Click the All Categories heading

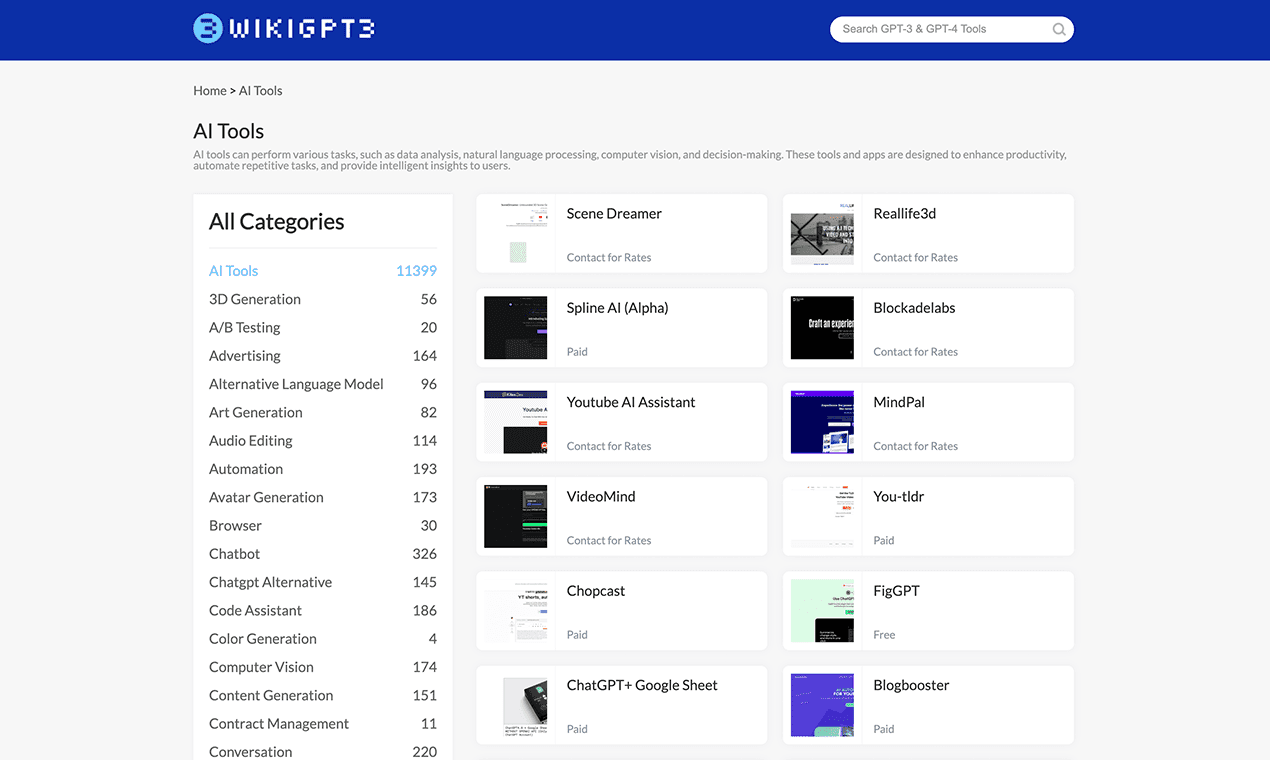(x=277, y=222)
